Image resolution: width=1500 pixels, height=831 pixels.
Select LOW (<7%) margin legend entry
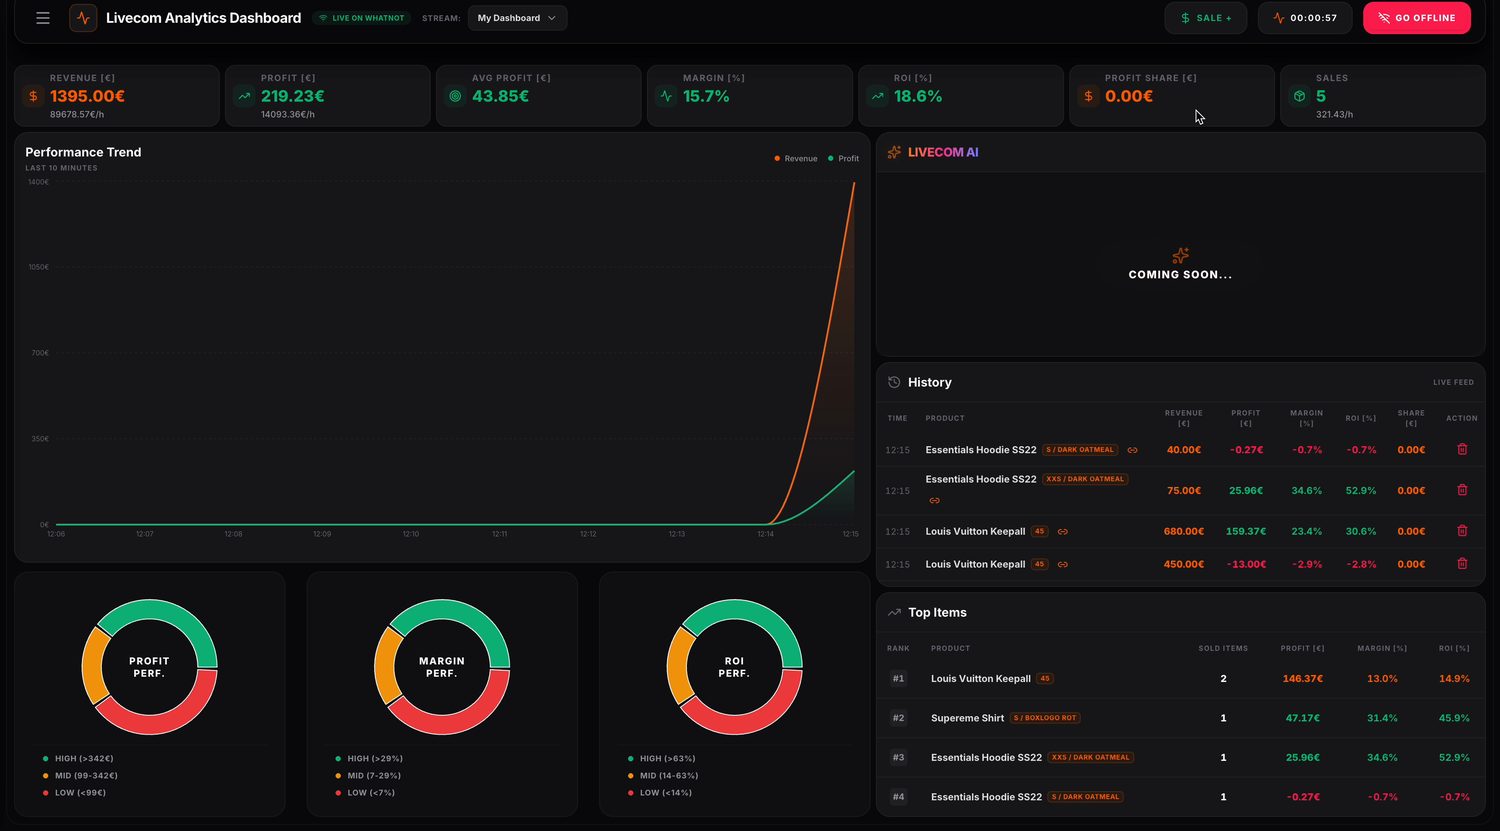[x=365, y=792]
